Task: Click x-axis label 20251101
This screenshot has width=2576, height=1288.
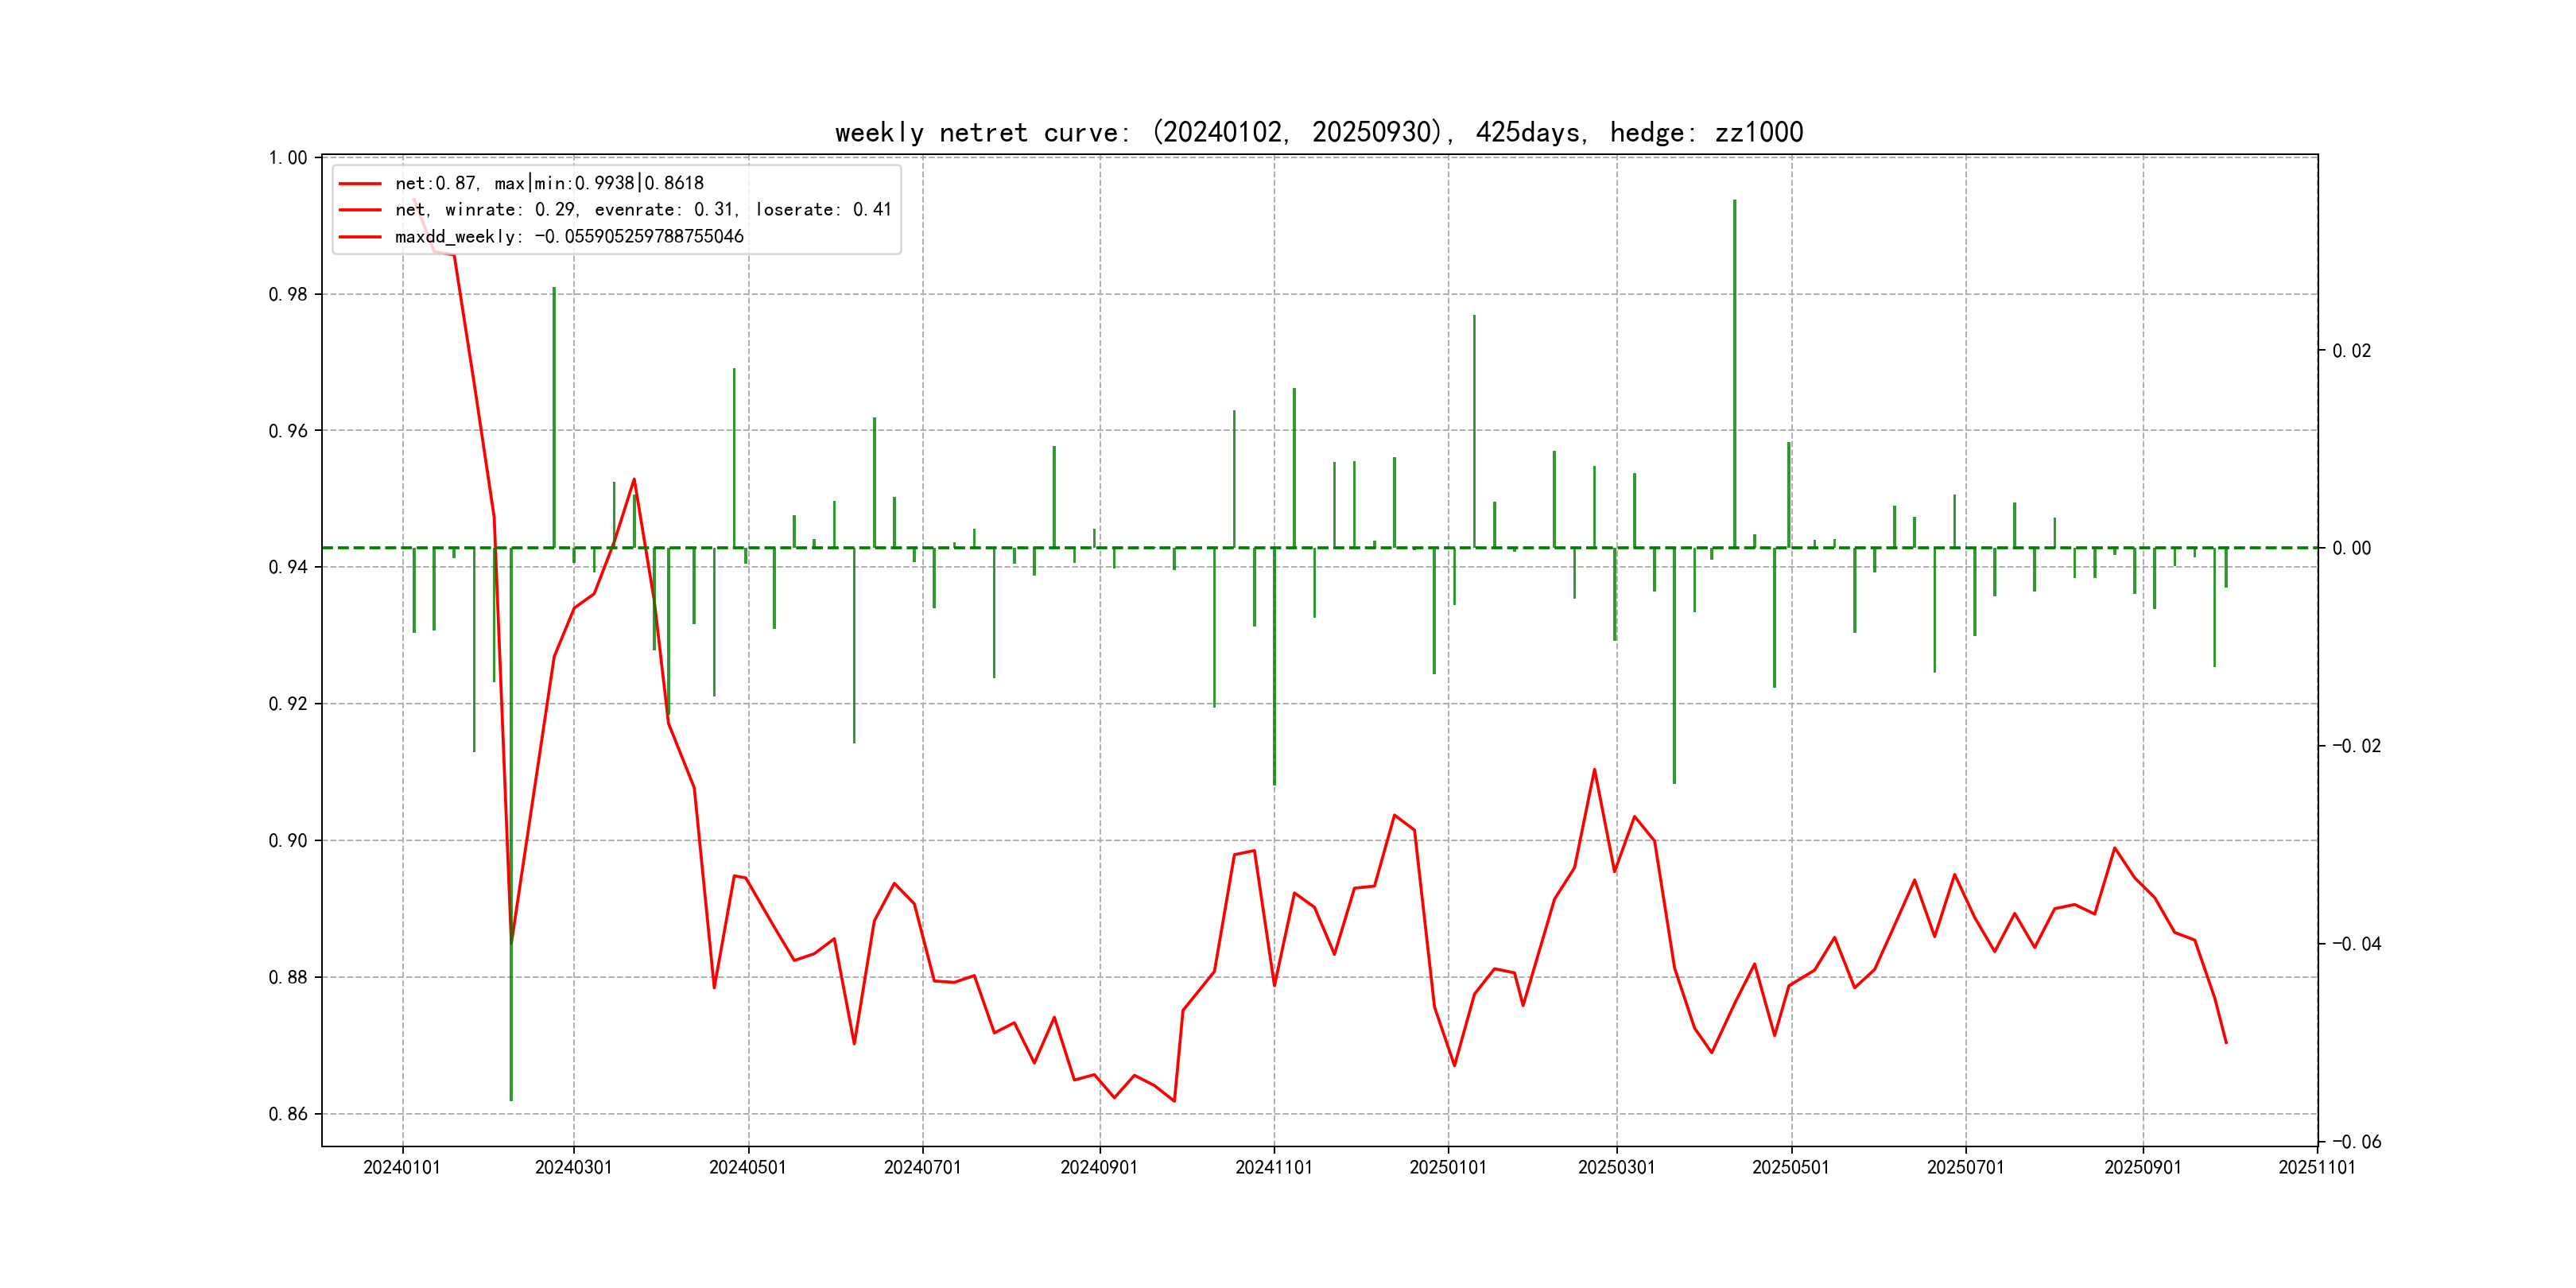Action: [2316, 1168]
